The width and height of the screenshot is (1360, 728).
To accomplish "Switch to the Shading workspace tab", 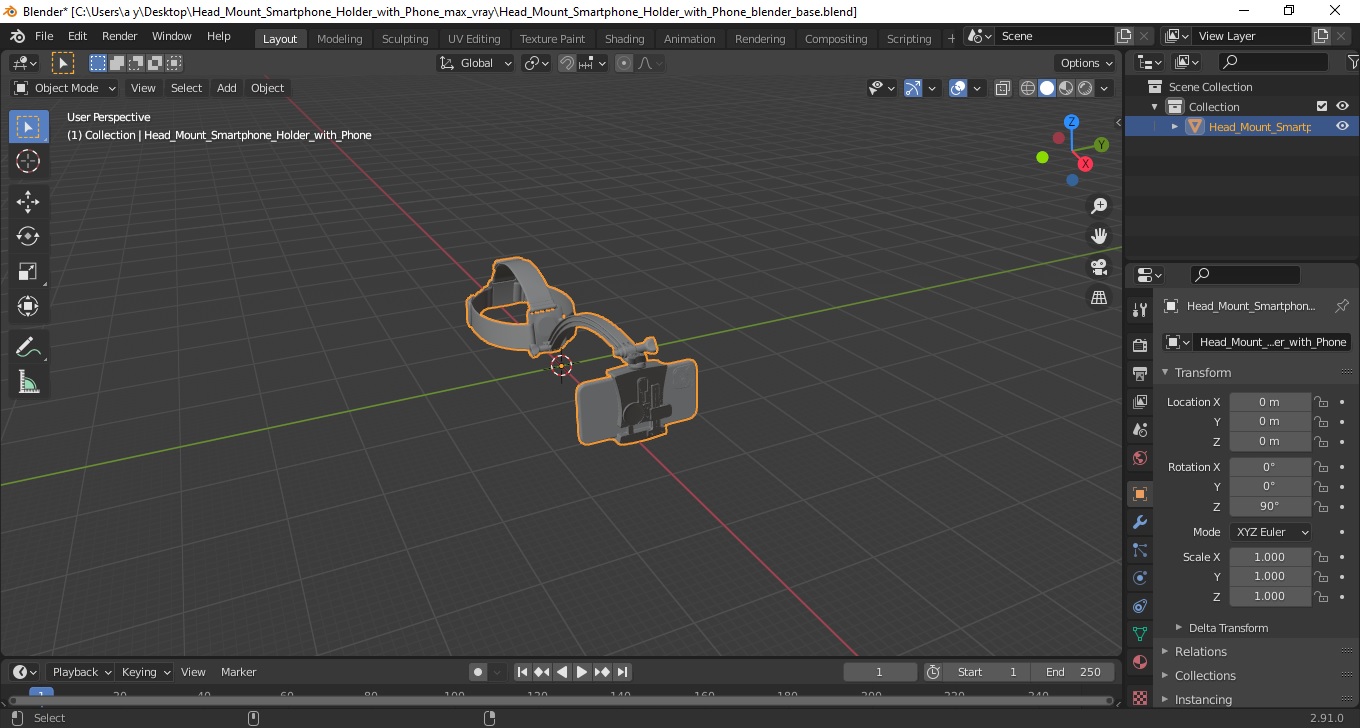I will 624,38.
